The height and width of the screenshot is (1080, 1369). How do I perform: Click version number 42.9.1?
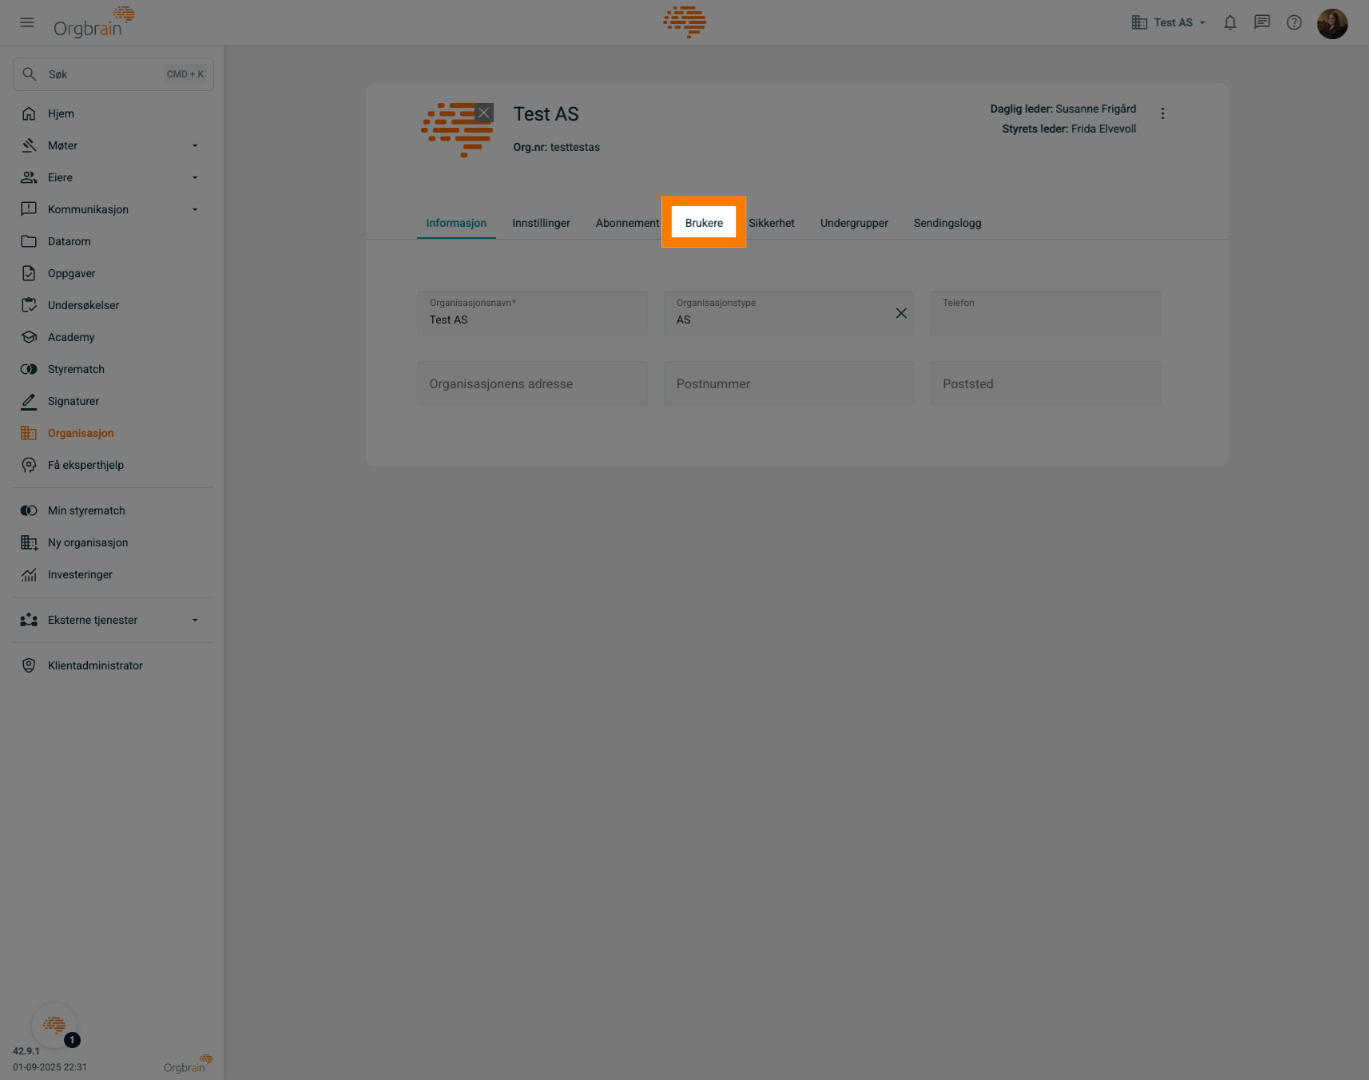(x=26, y=1052)
